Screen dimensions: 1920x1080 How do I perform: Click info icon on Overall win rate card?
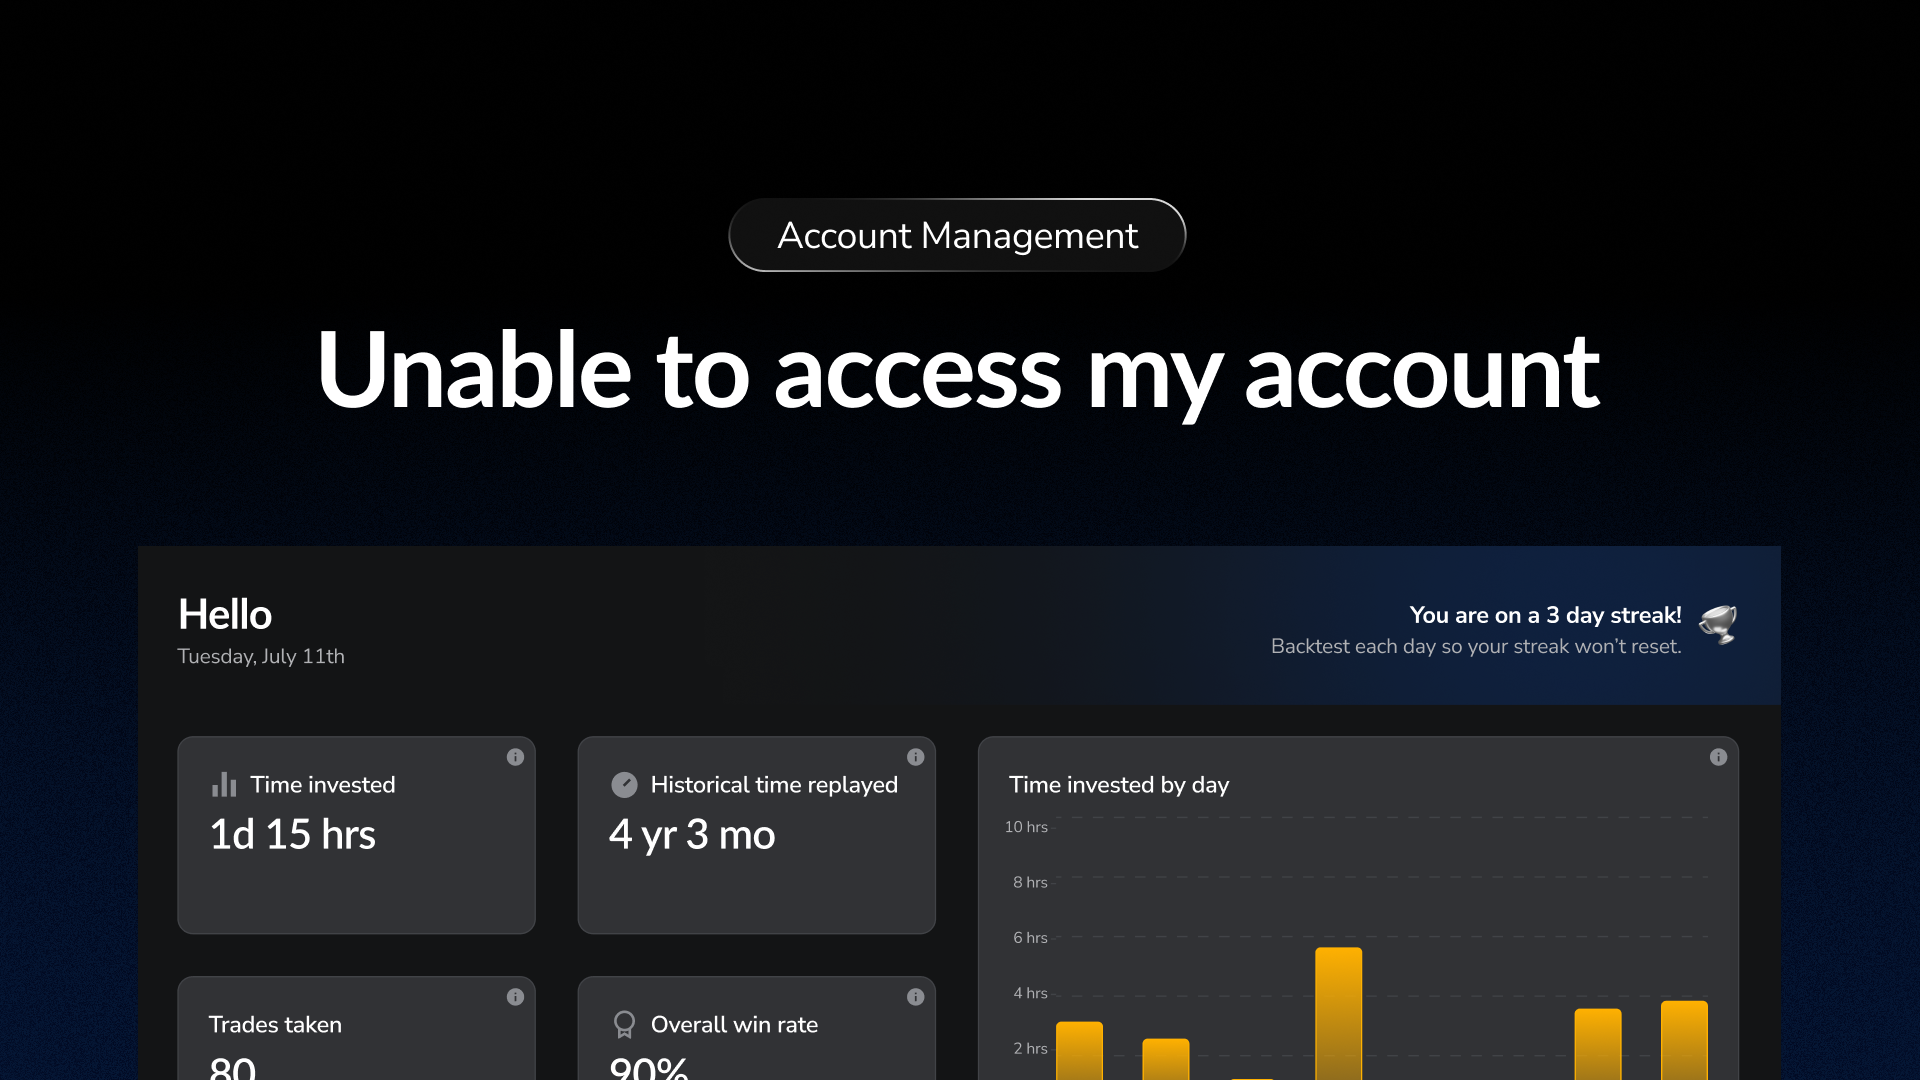click(915, 997)
